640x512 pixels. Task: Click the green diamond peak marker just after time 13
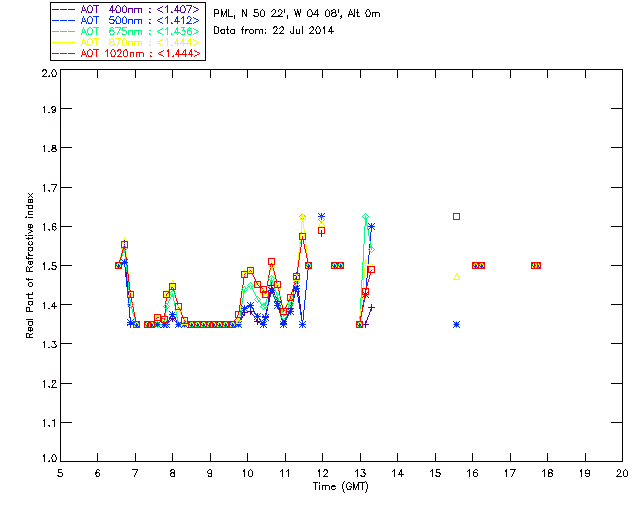click(x=365, y=216)
